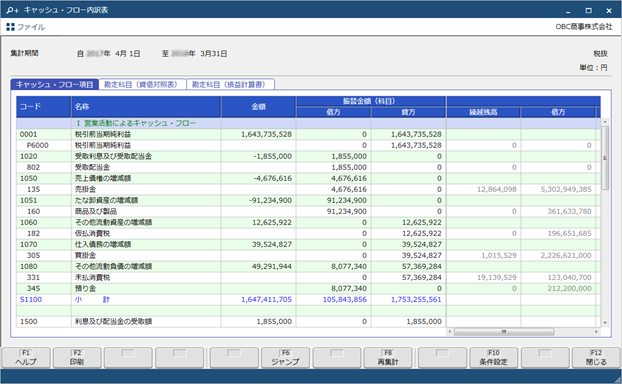Click amount 39,524,827 in row 1070
Image resolution: width=622 pixels, height=384 pixels.
[272, 244]
